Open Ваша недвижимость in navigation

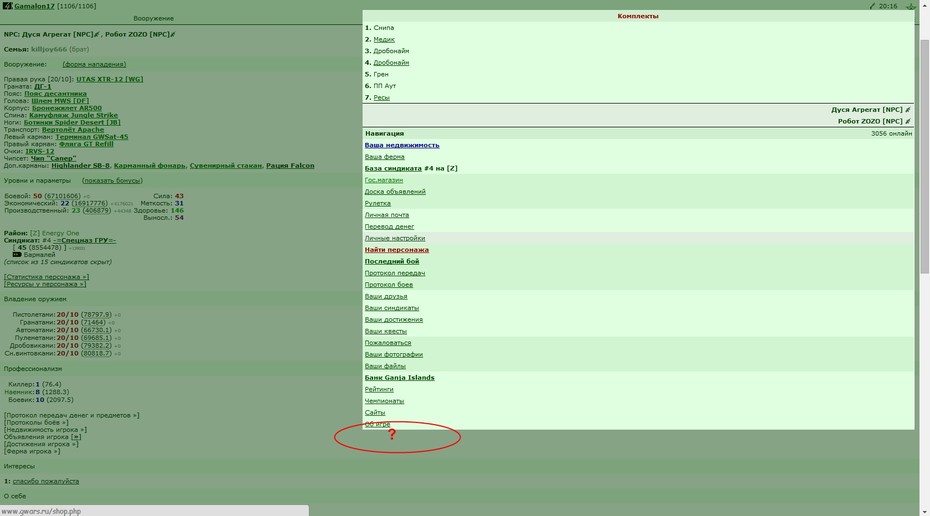[x=402, y=145]
